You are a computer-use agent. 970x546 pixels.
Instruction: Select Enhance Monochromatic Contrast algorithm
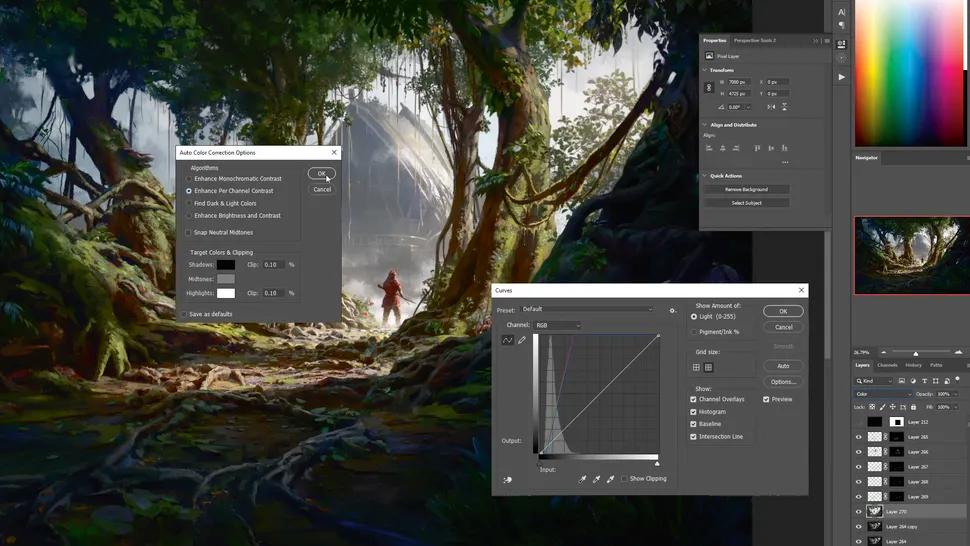[x=189, y=179]
